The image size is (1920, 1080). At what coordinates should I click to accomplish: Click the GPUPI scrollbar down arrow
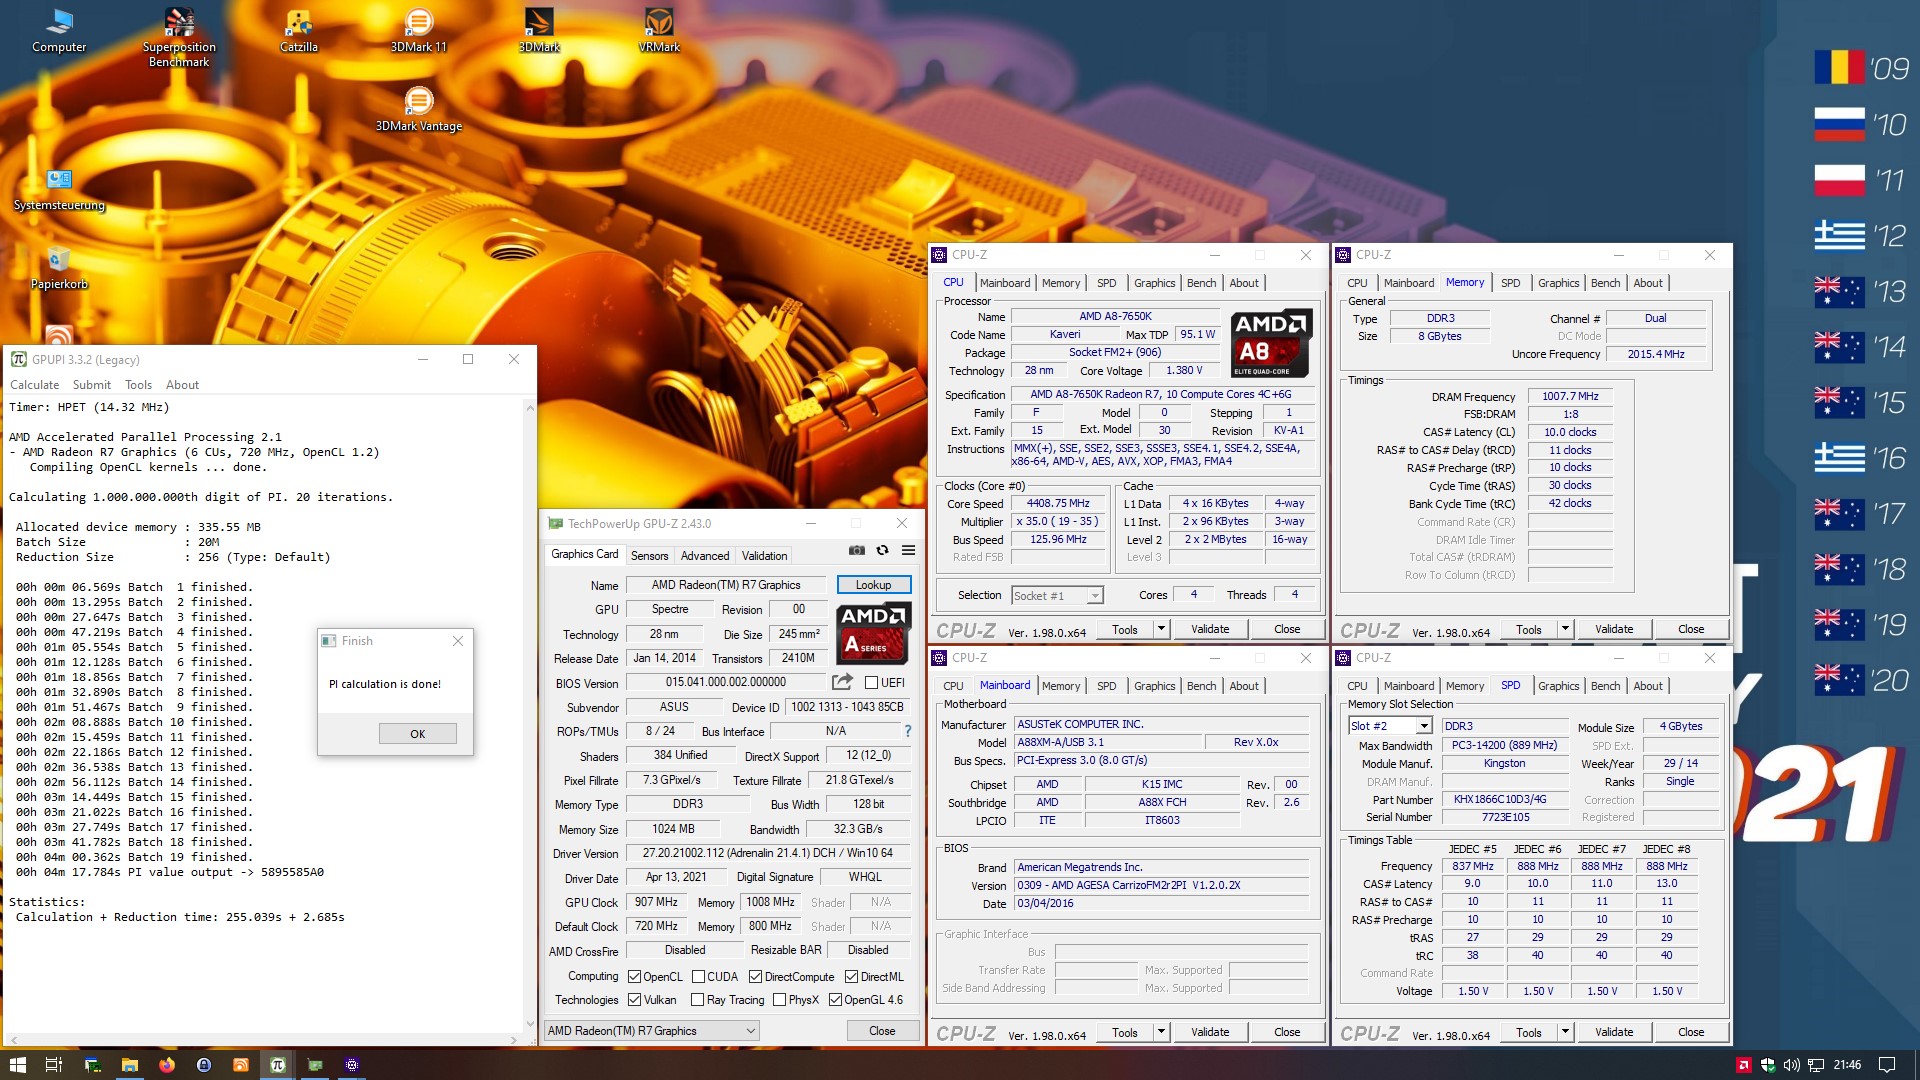530,1024
